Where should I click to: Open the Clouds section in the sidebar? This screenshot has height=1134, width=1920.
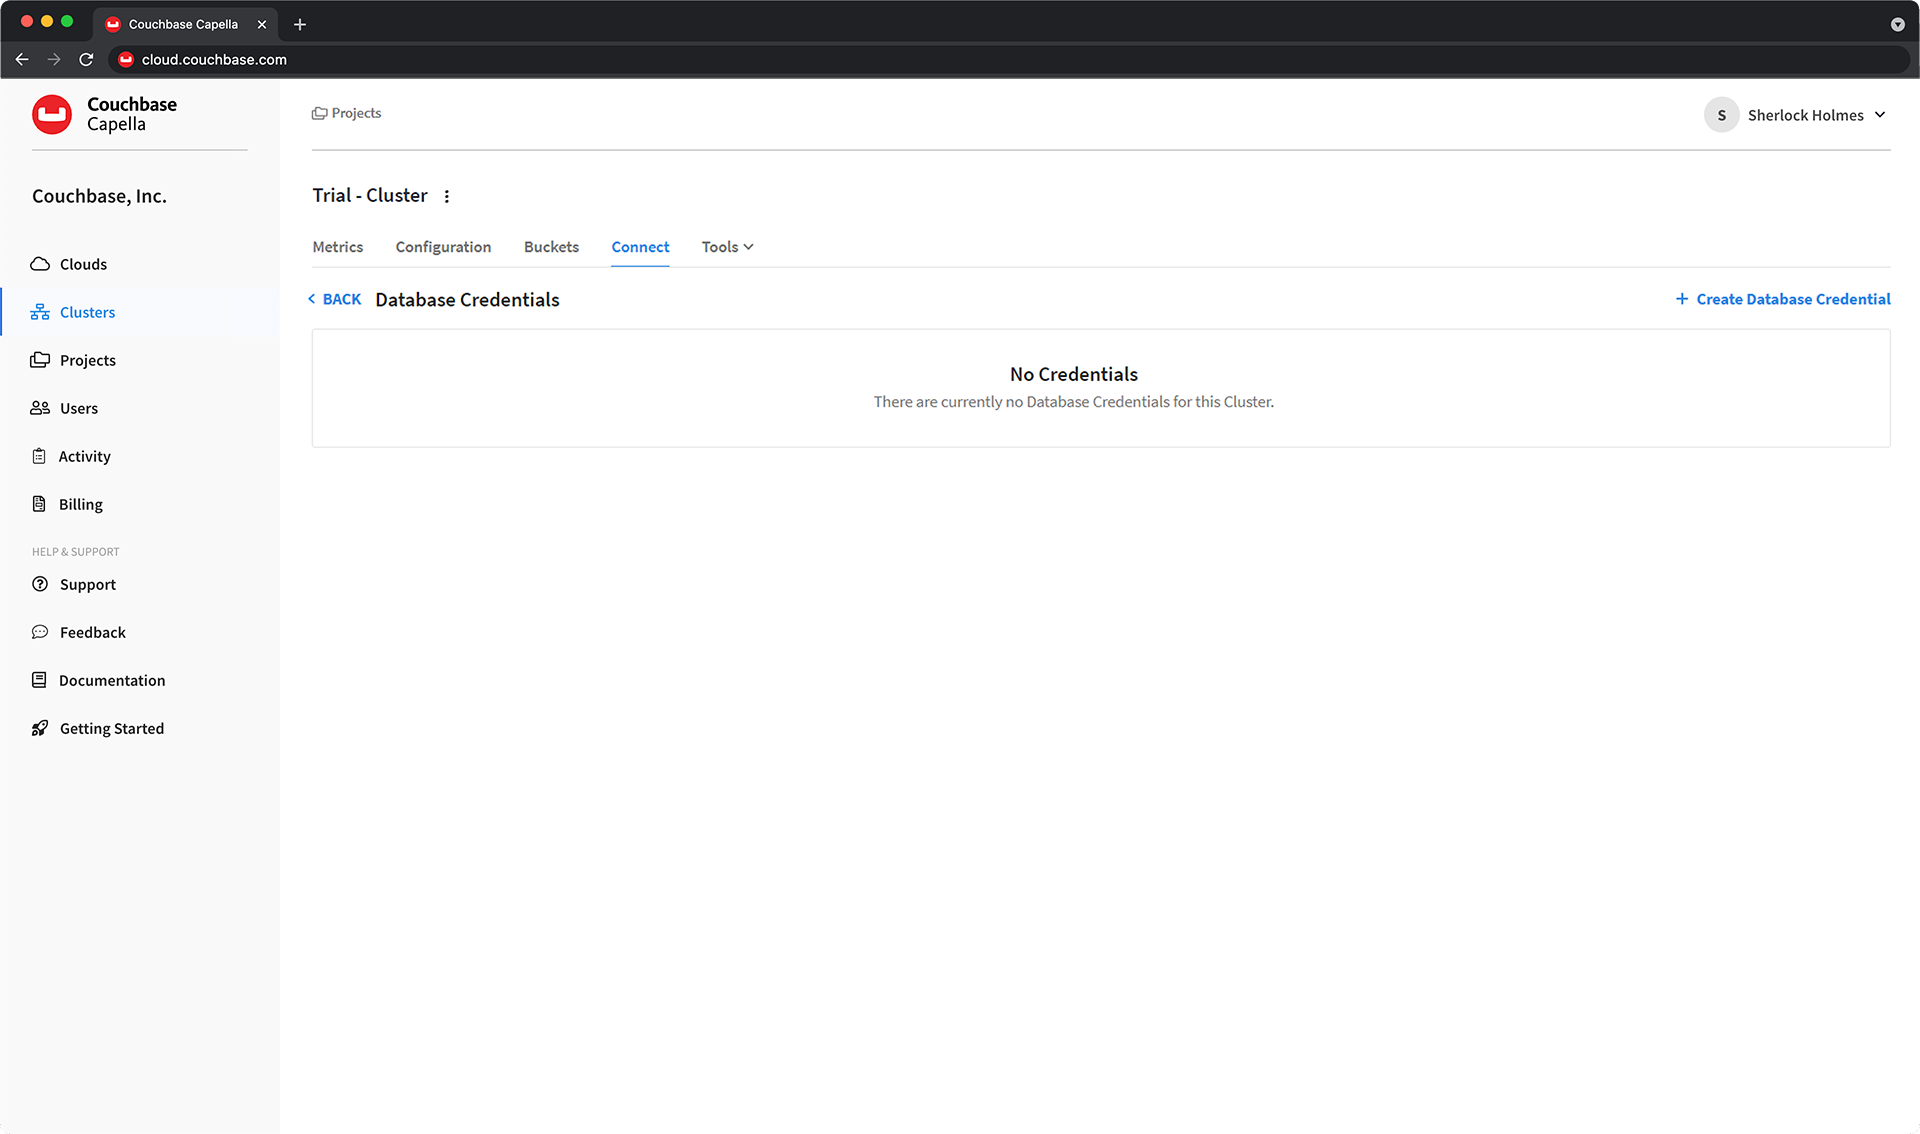[69, 264]
